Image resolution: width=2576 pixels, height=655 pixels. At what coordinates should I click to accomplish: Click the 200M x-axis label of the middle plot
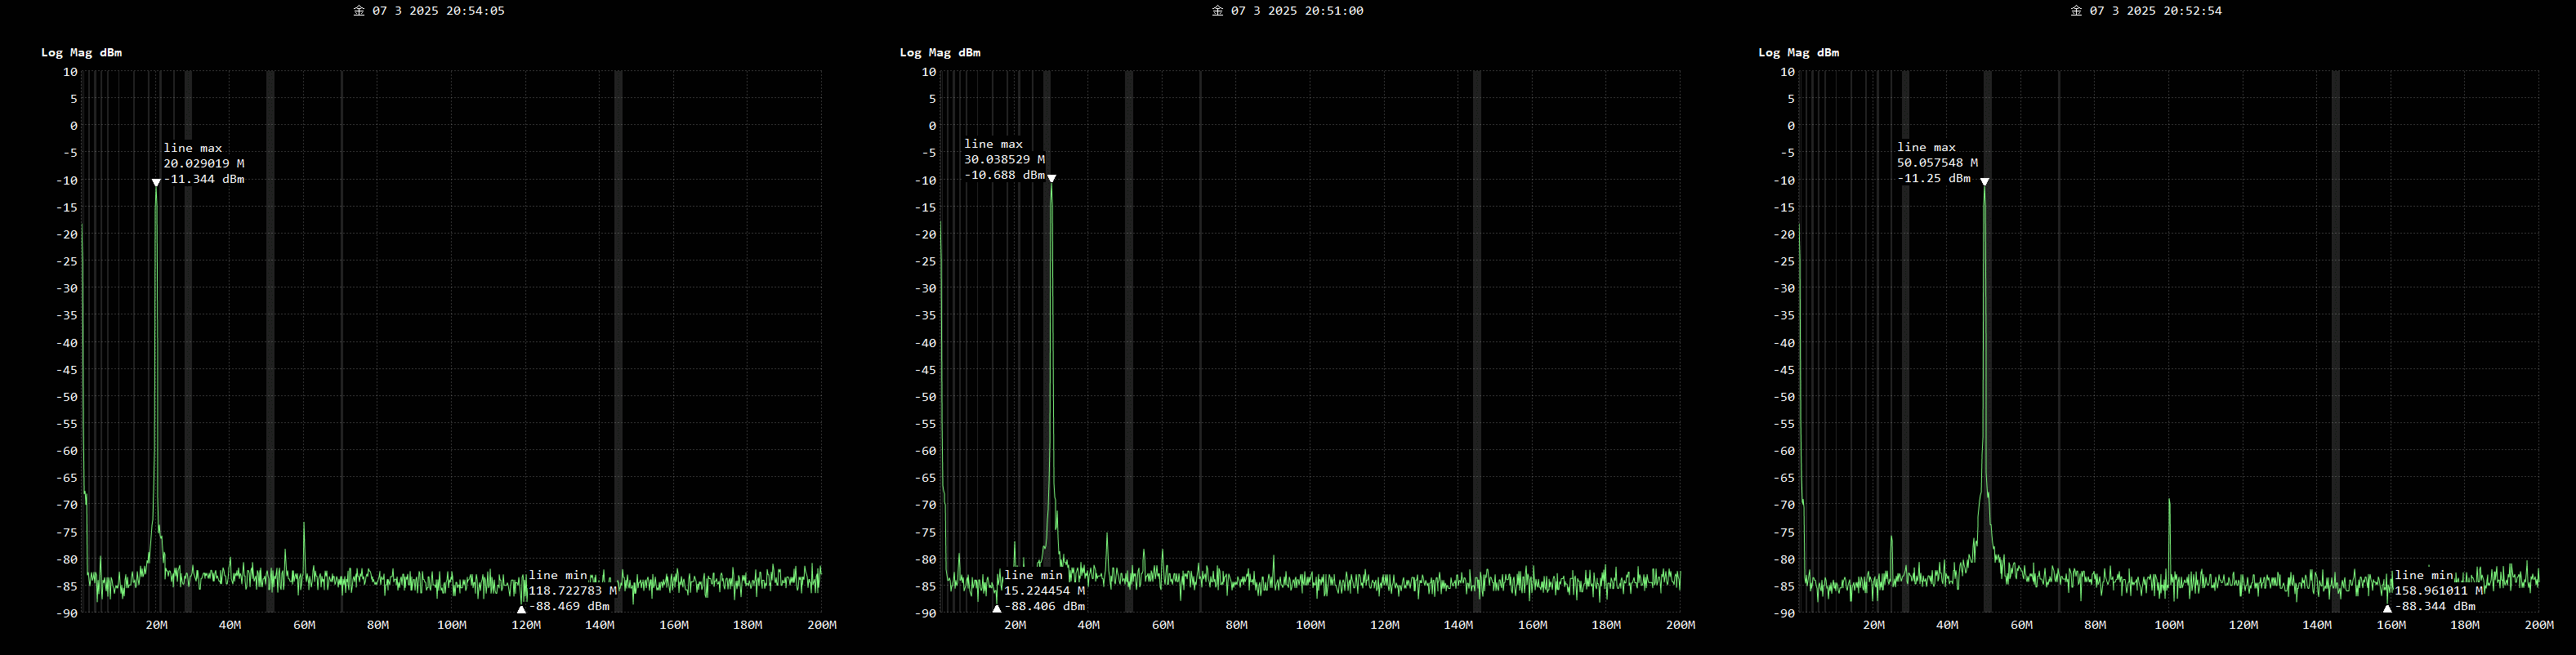click(x=1680, y=625)
